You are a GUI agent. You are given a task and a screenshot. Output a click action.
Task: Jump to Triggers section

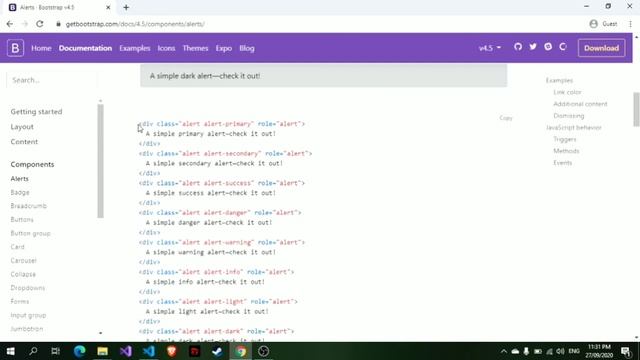pos(565,140)
